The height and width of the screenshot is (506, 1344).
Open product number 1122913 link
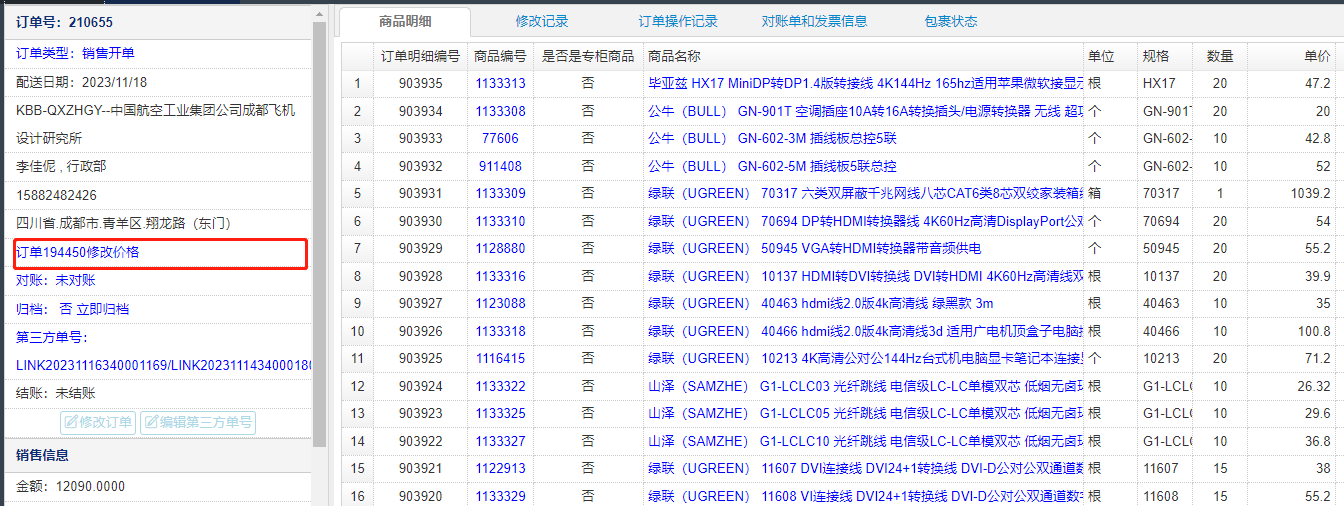tap(500, 468)
